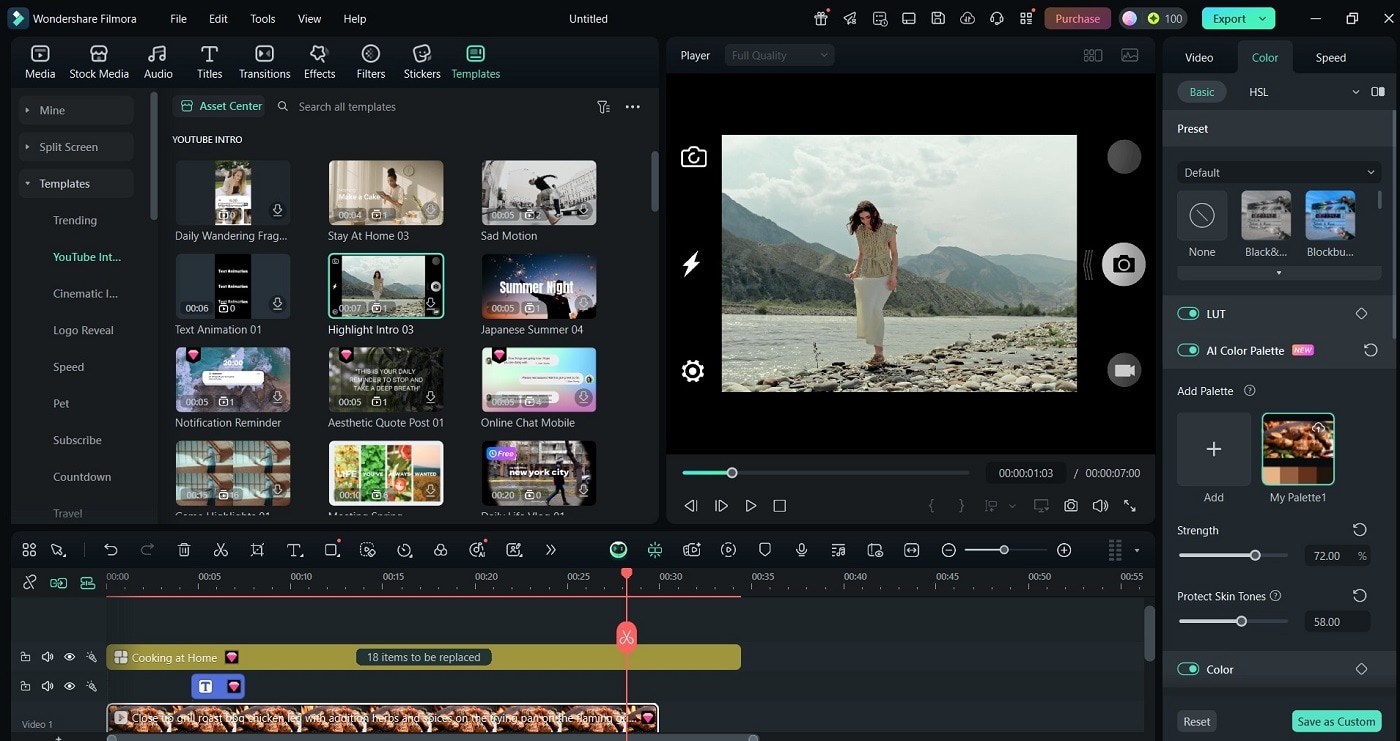The width and height of the screenshot is (1400, 741).
Task: Expand more presets with the down arrow
Action: (1278, 273)
